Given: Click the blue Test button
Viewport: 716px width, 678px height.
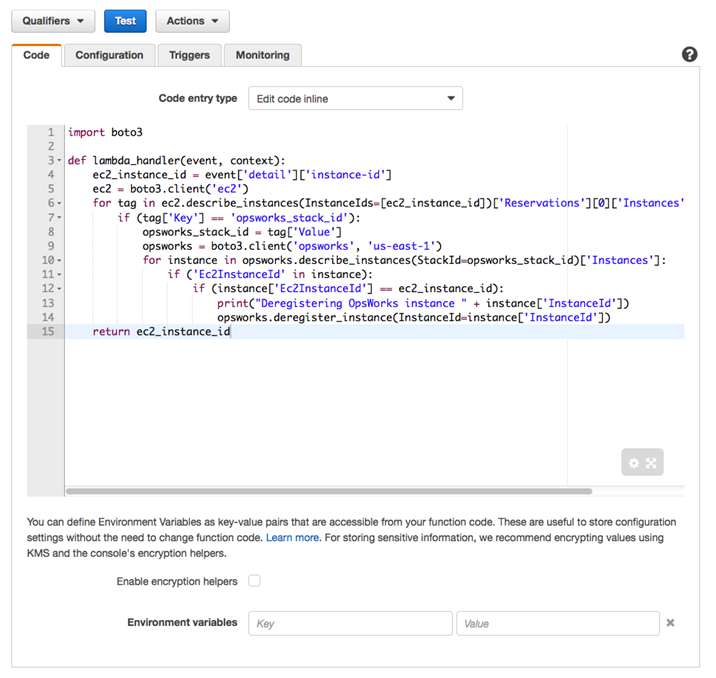Looking at the screenshot, I should 125,21.
